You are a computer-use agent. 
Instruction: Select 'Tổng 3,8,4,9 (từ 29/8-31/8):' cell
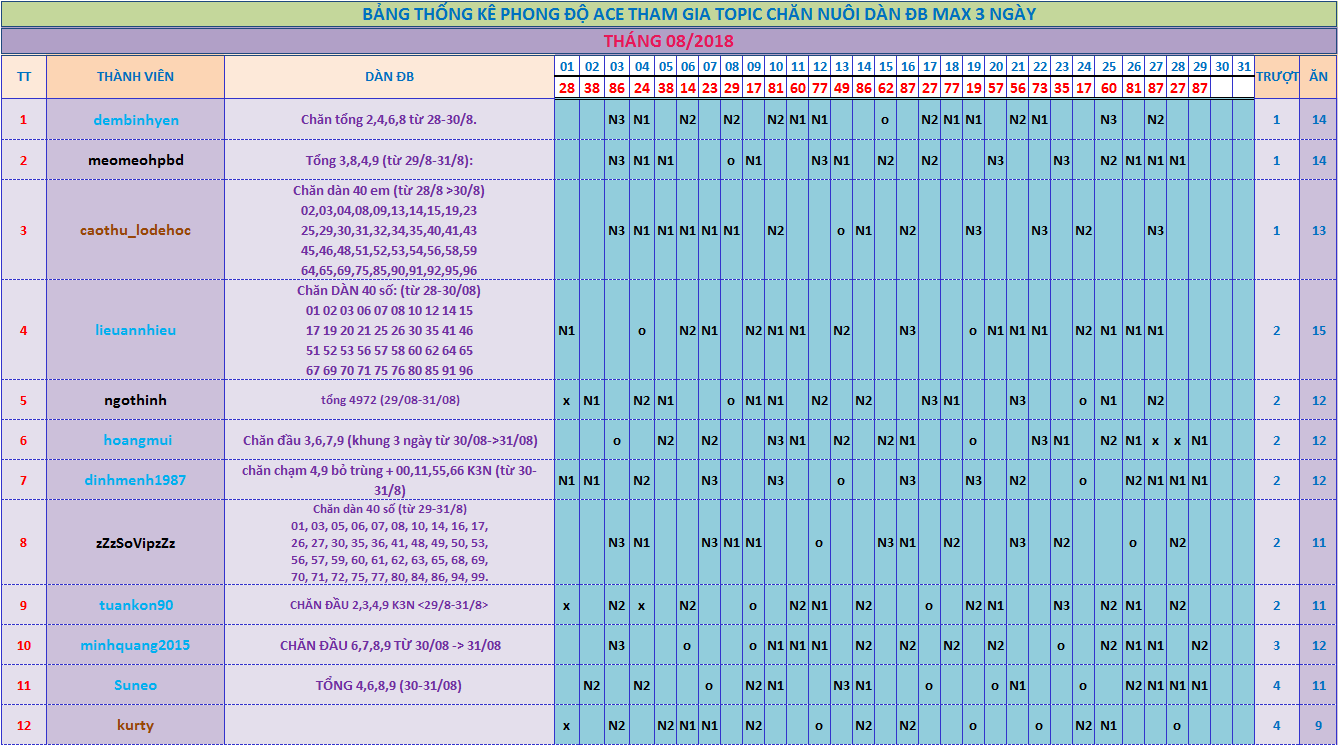coord(390,160)
